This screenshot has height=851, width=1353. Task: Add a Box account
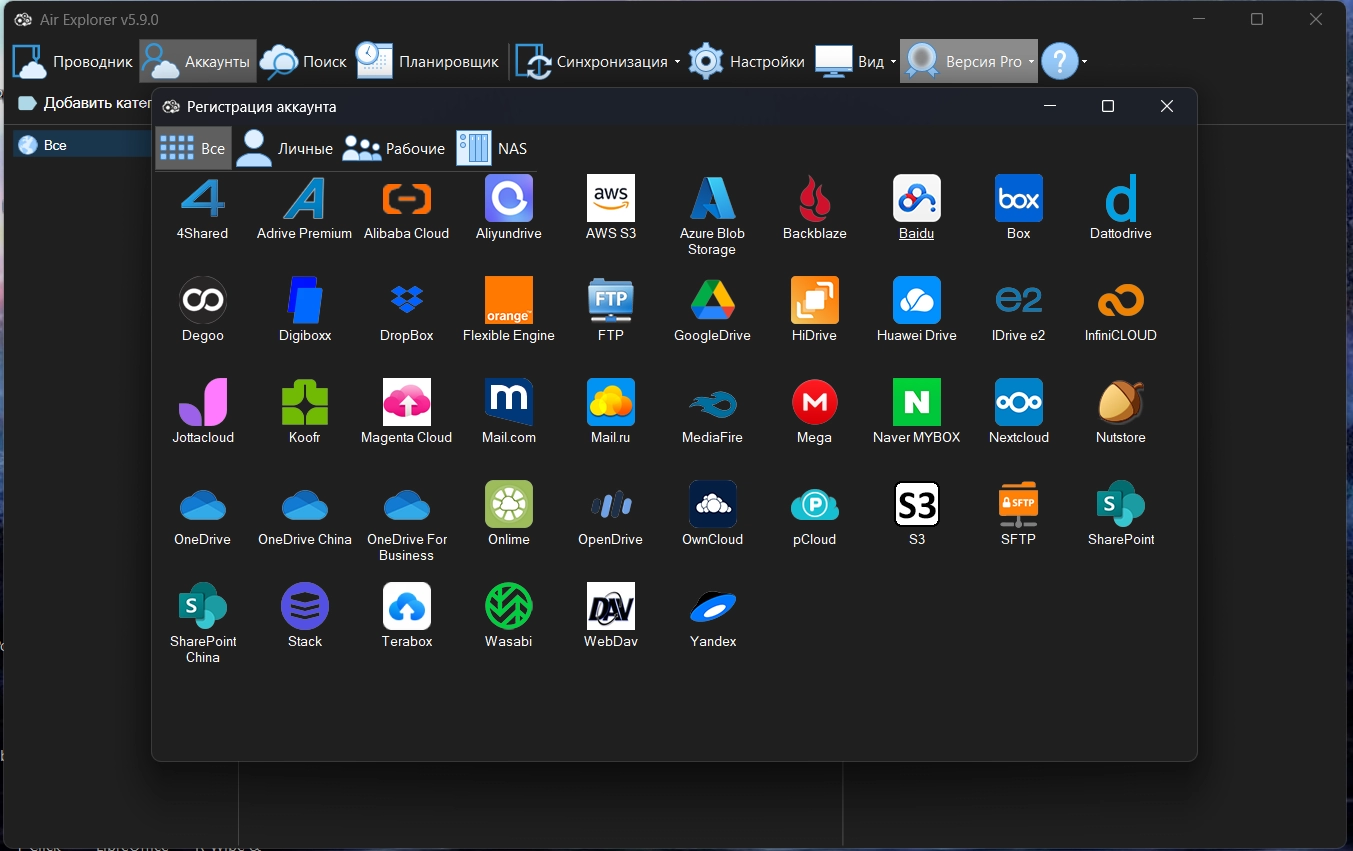(1019, 198)
